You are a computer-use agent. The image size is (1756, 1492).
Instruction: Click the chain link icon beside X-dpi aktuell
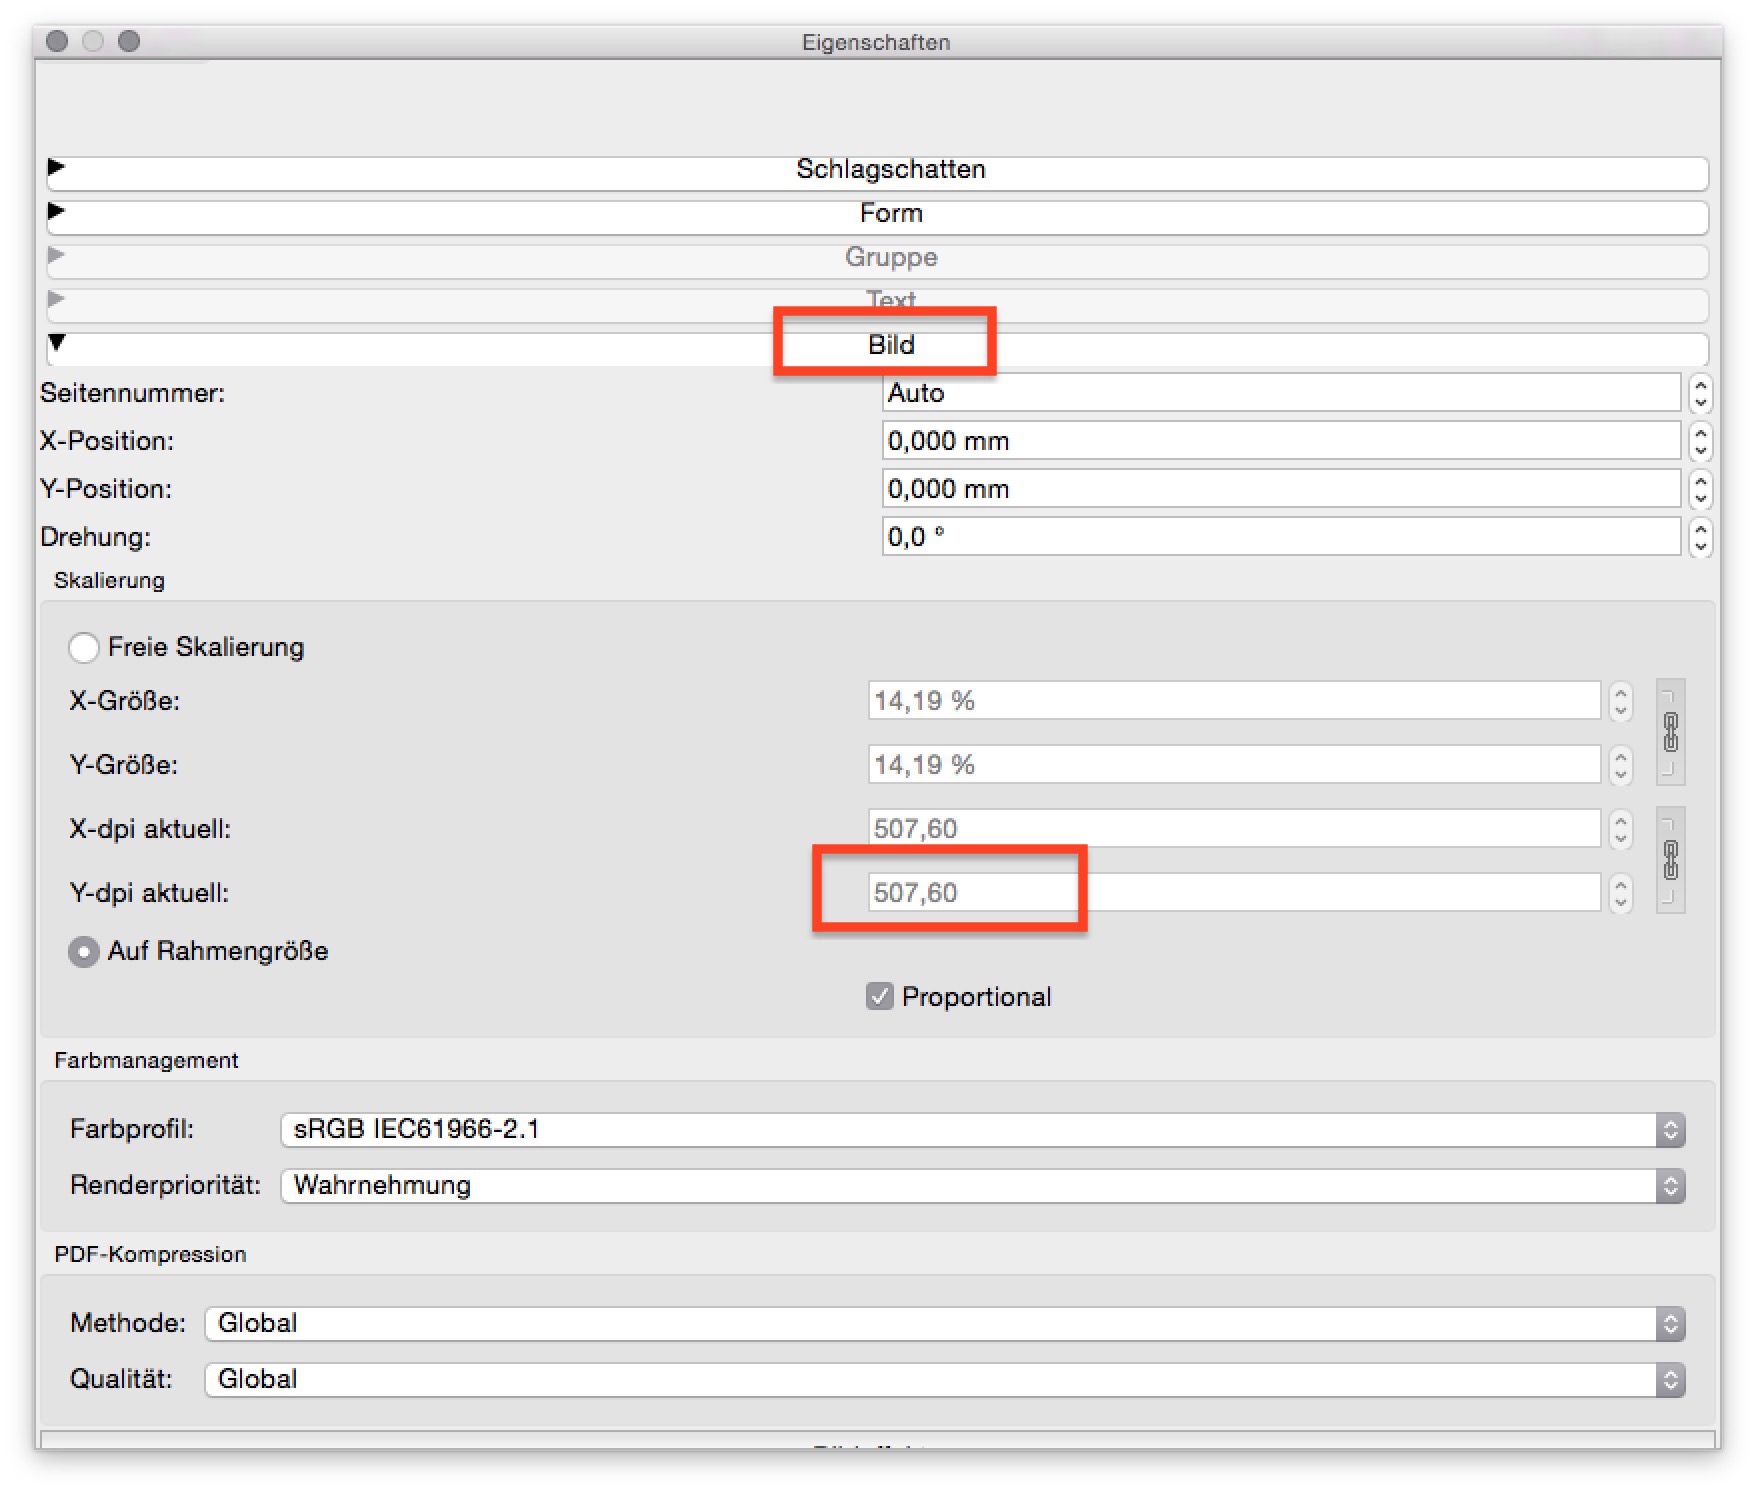click(1670, 859)
